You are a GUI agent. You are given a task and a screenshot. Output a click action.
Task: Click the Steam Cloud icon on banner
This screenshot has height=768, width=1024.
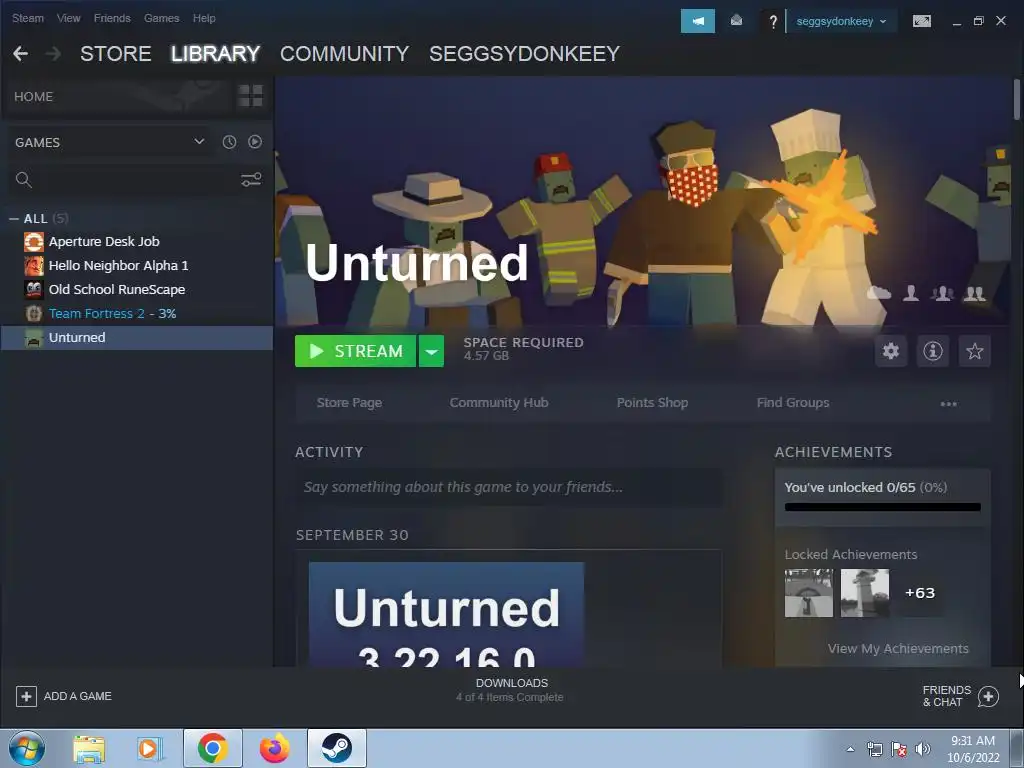click(x=879, y=293)
